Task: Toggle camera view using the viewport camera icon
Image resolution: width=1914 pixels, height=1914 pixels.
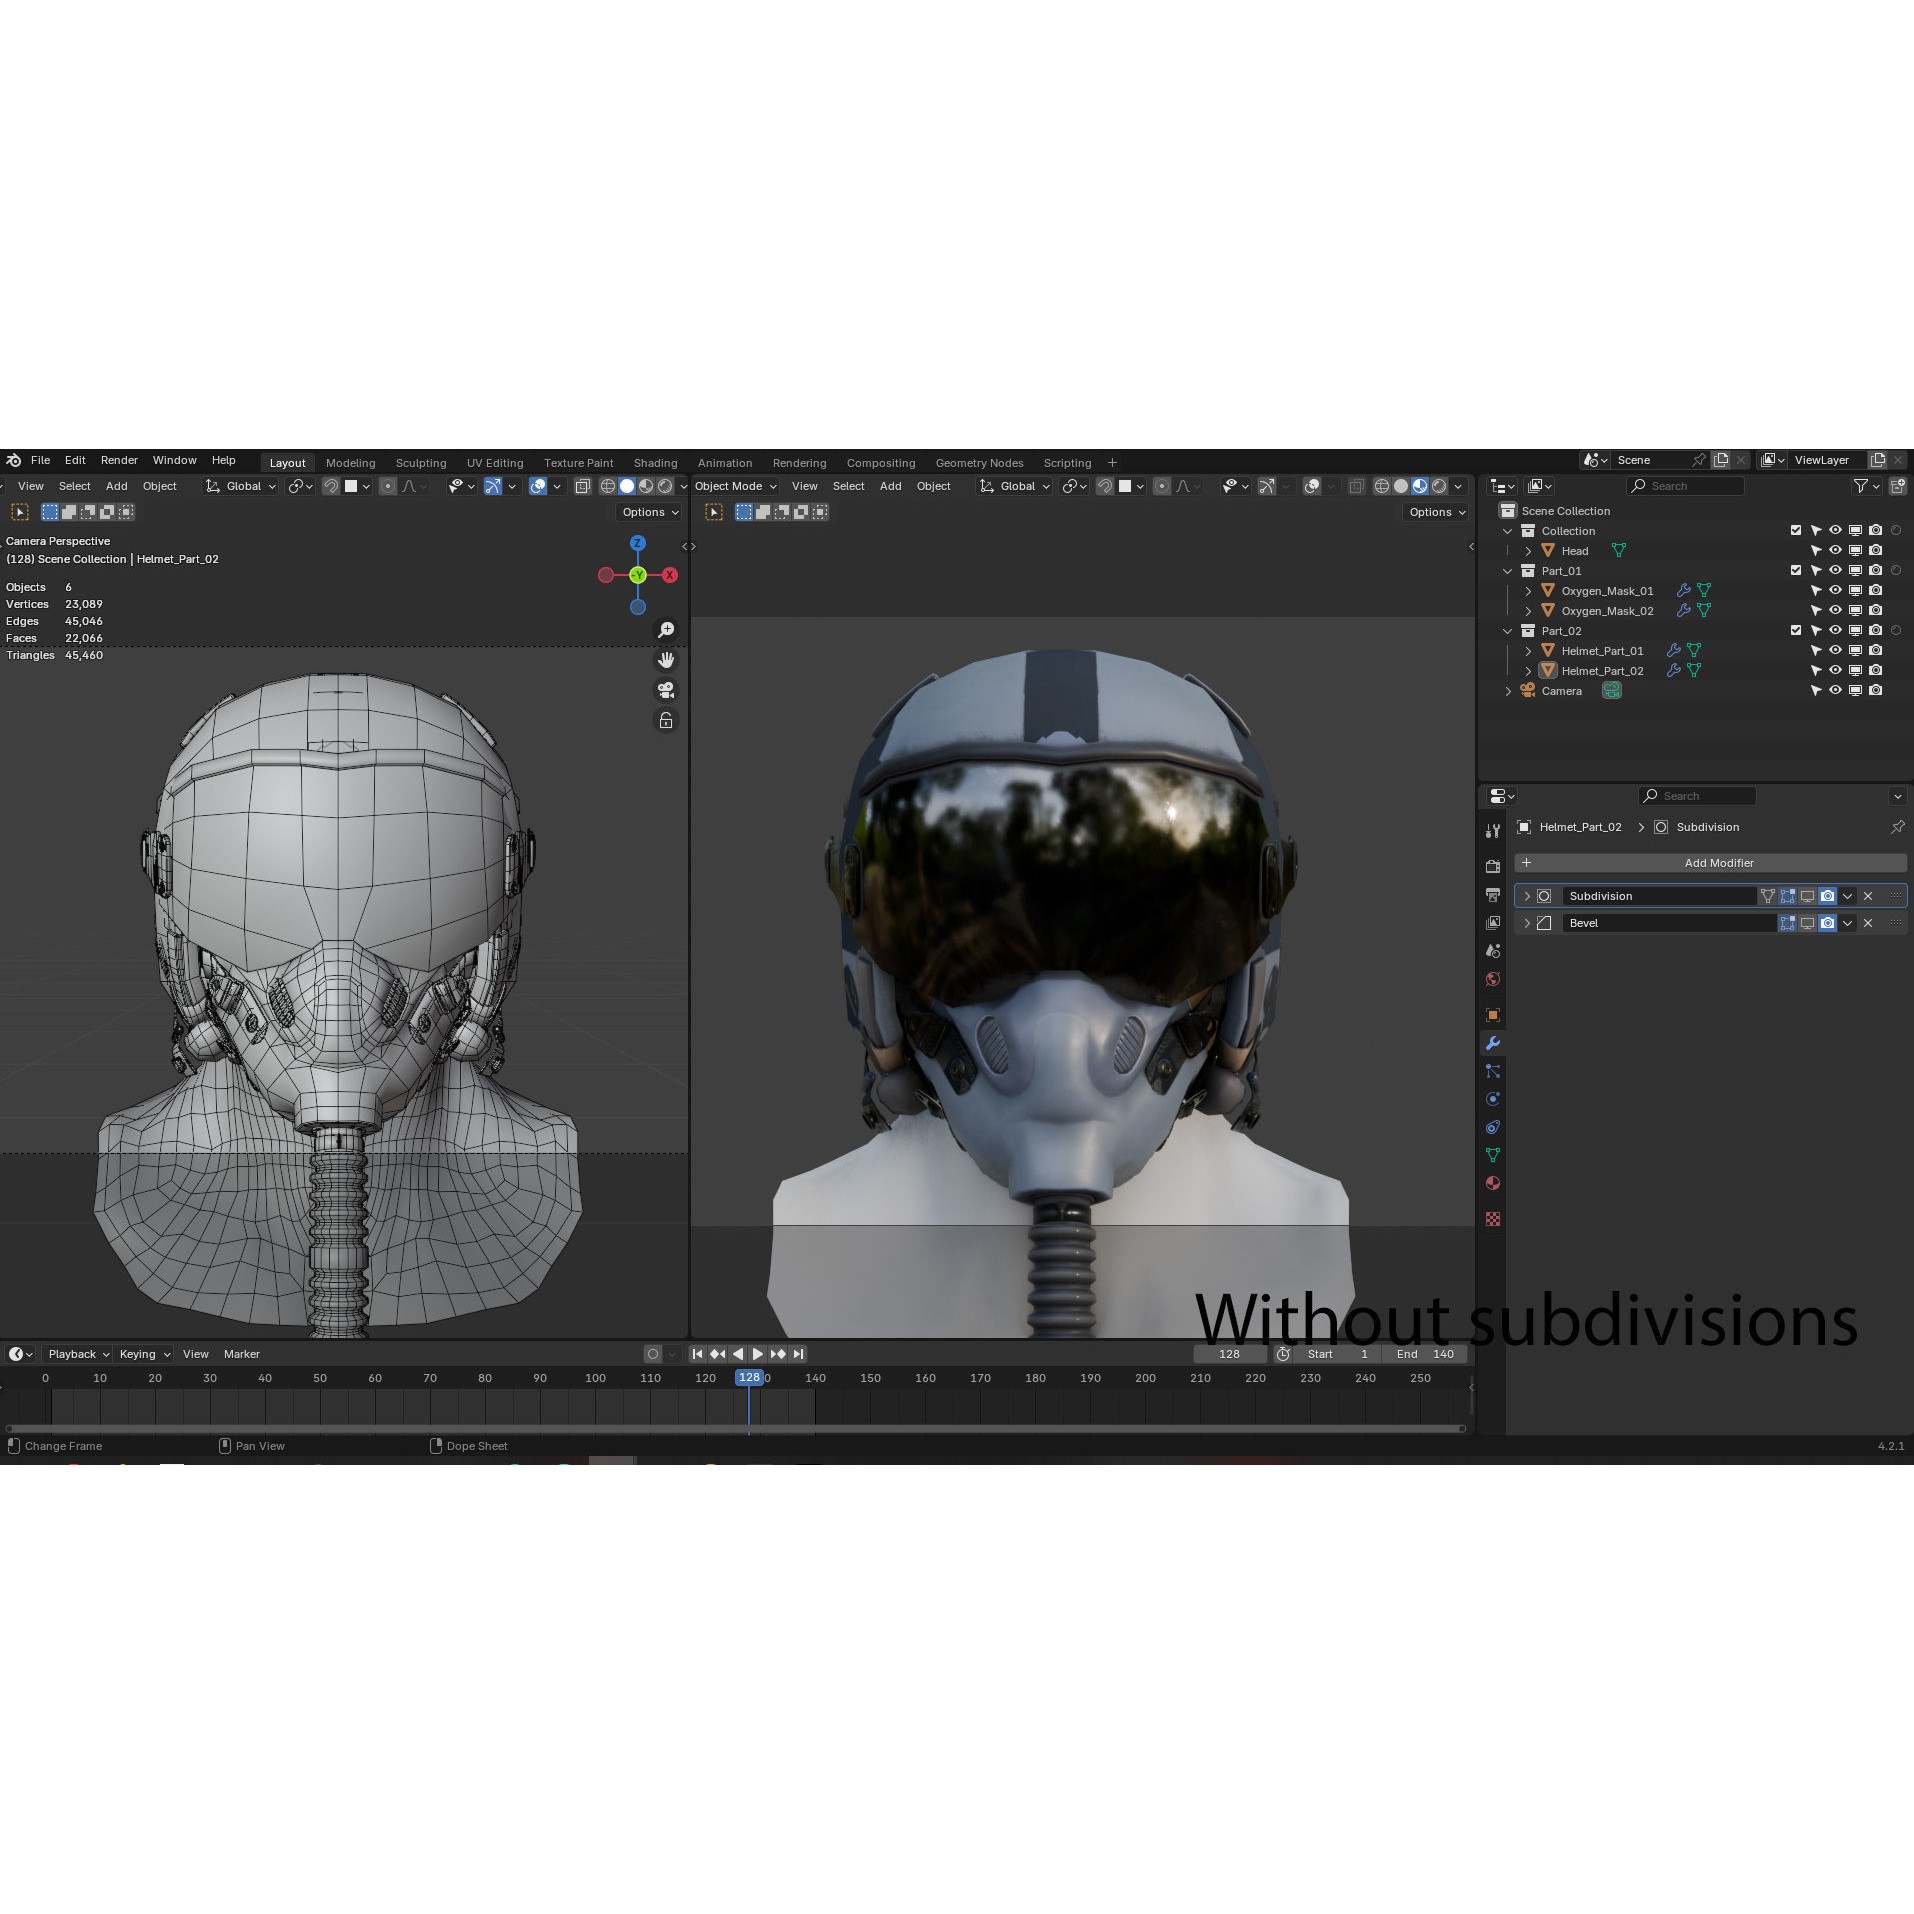Action: 666,690
